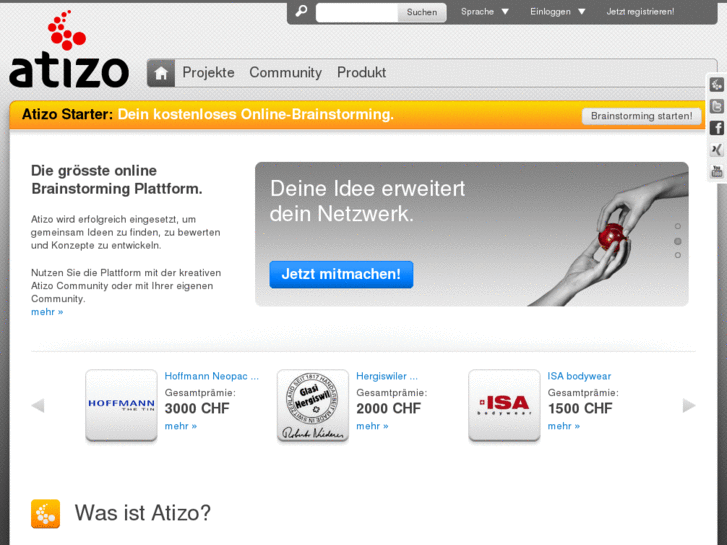Select the second banner slide dot

678,241
